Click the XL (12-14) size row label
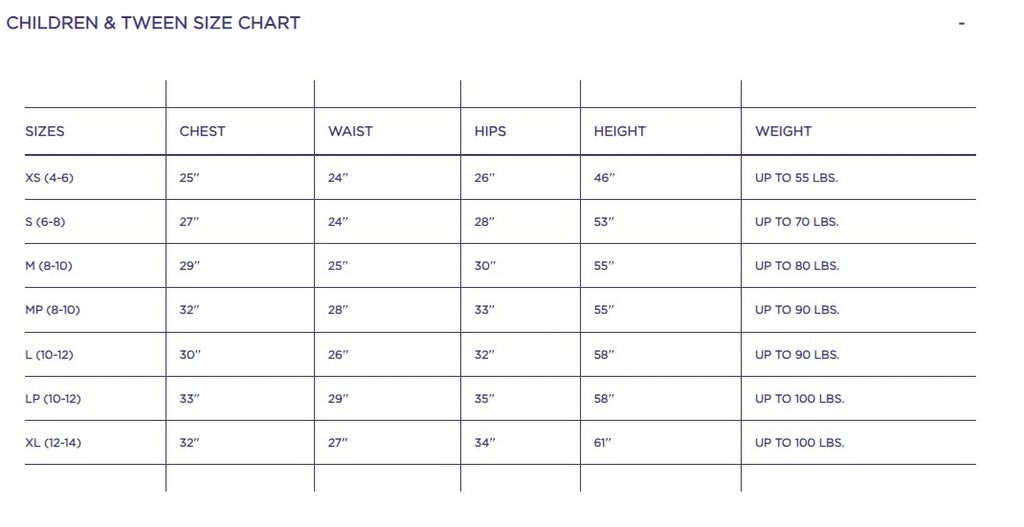The height and width of the screenshot is (527, 1024). pos(53,443)
